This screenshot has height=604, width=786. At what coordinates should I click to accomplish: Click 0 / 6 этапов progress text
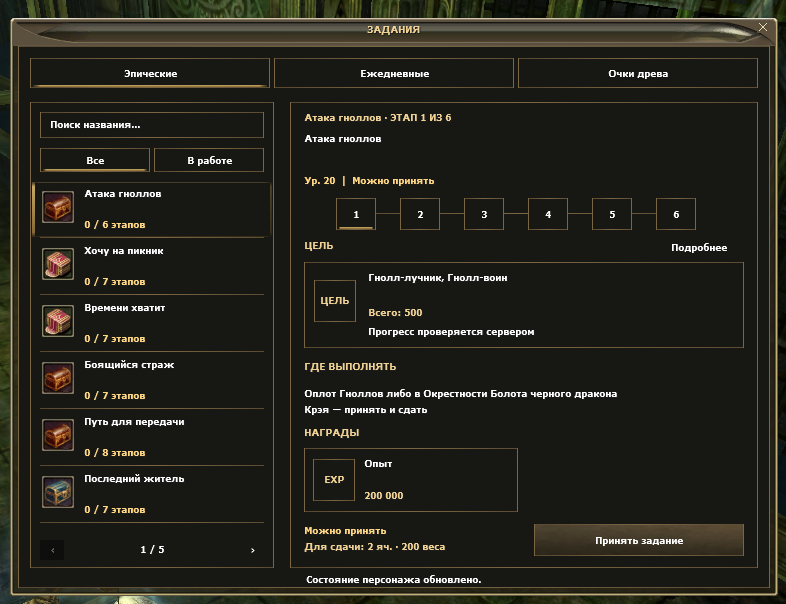pyautogui.click(x=115, y=225)
